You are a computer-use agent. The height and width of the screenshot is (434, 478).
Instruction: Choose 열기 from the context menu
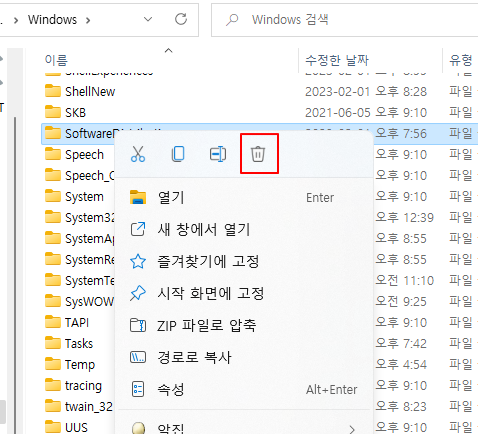[244, 197]
